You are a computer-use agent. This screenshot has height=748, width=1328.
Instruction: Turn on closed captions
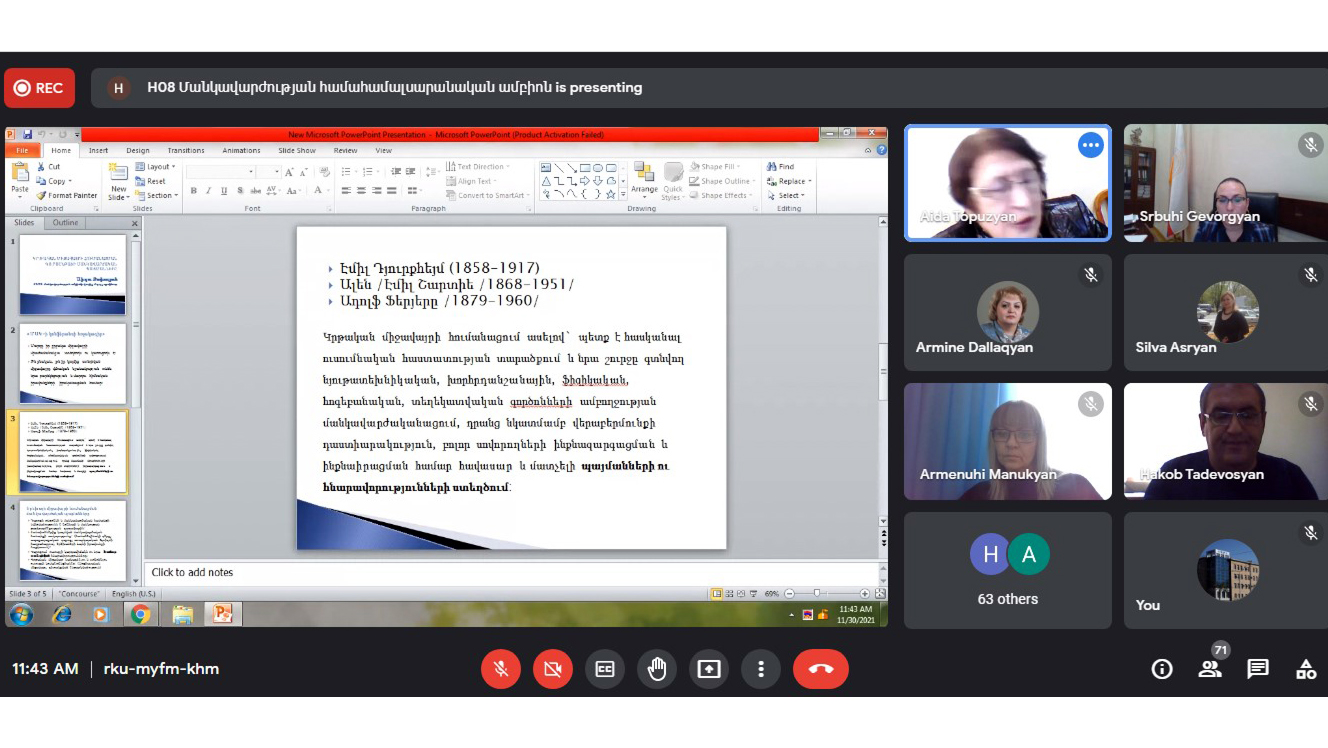click(605, 669)
